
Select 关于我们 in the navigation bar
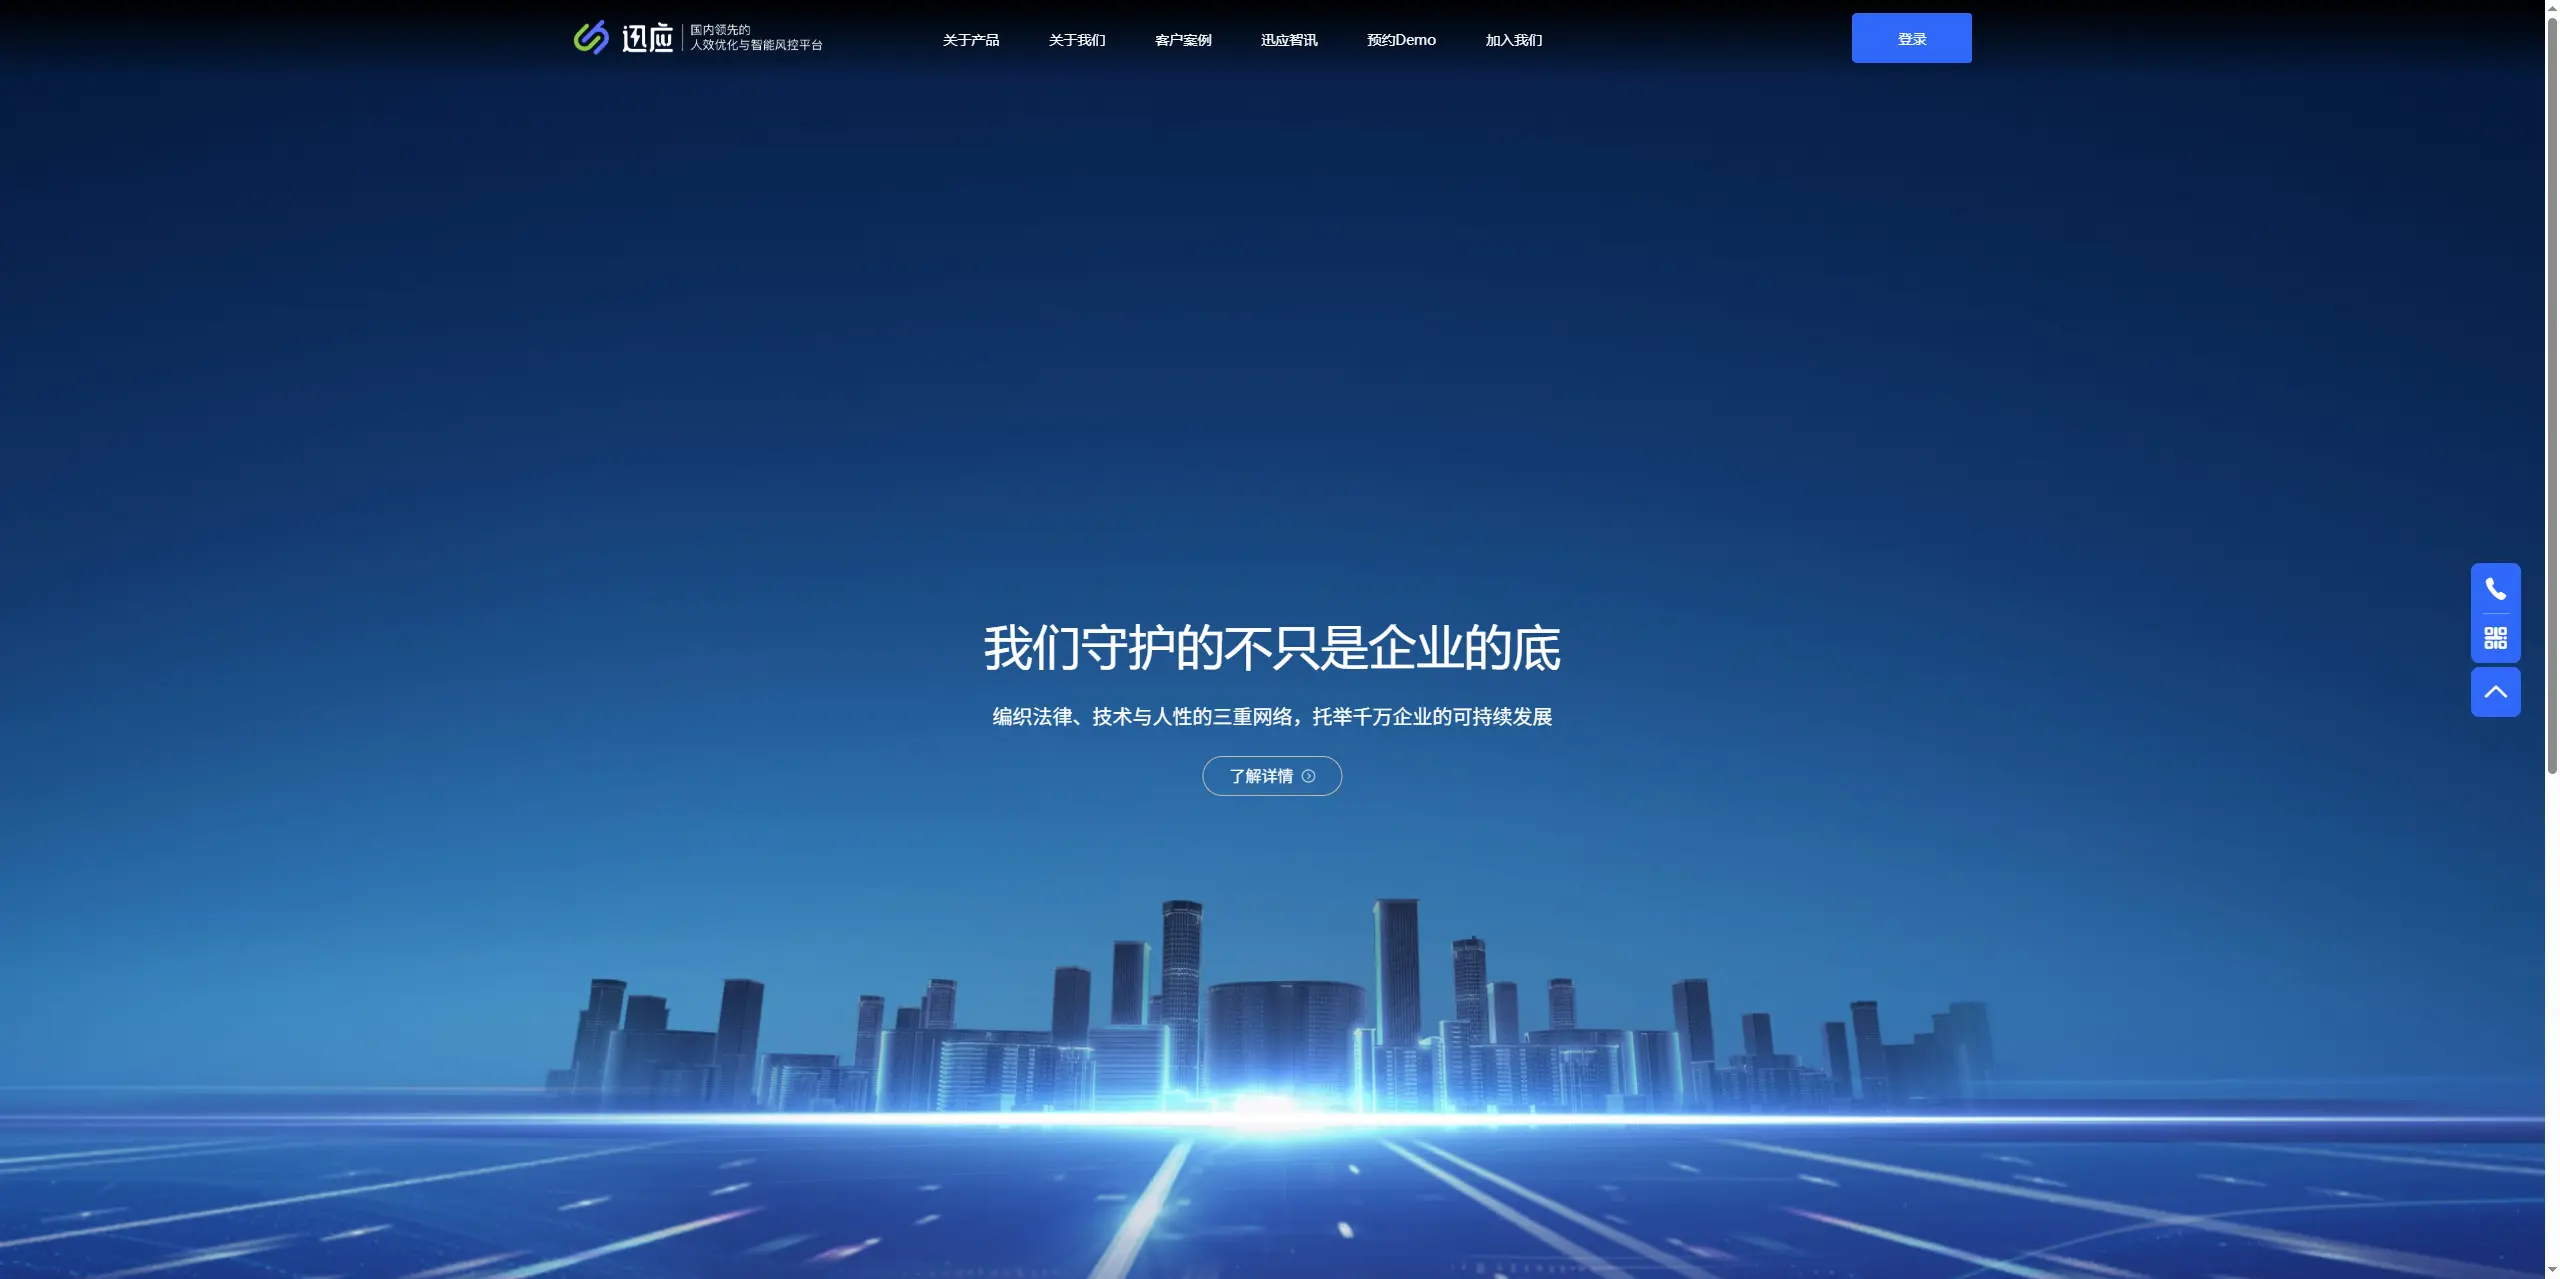click(1076, 40)
